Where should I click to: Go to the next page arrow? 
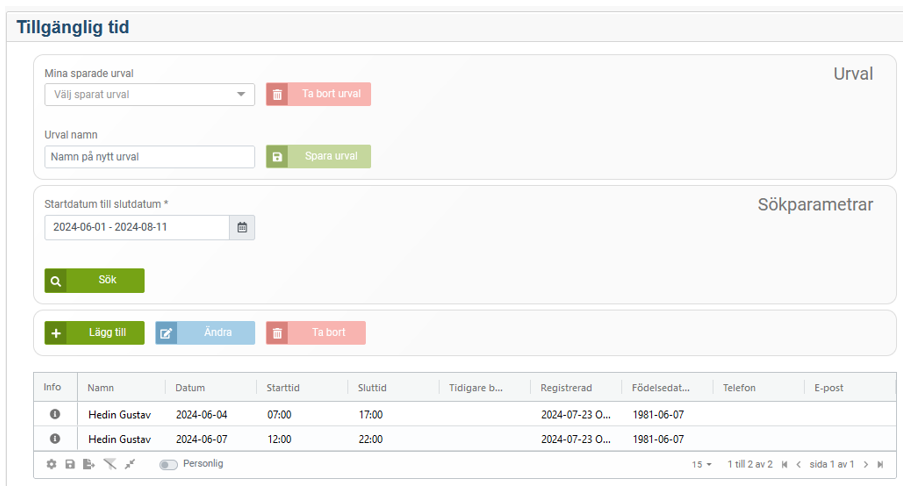coord(865,465)
